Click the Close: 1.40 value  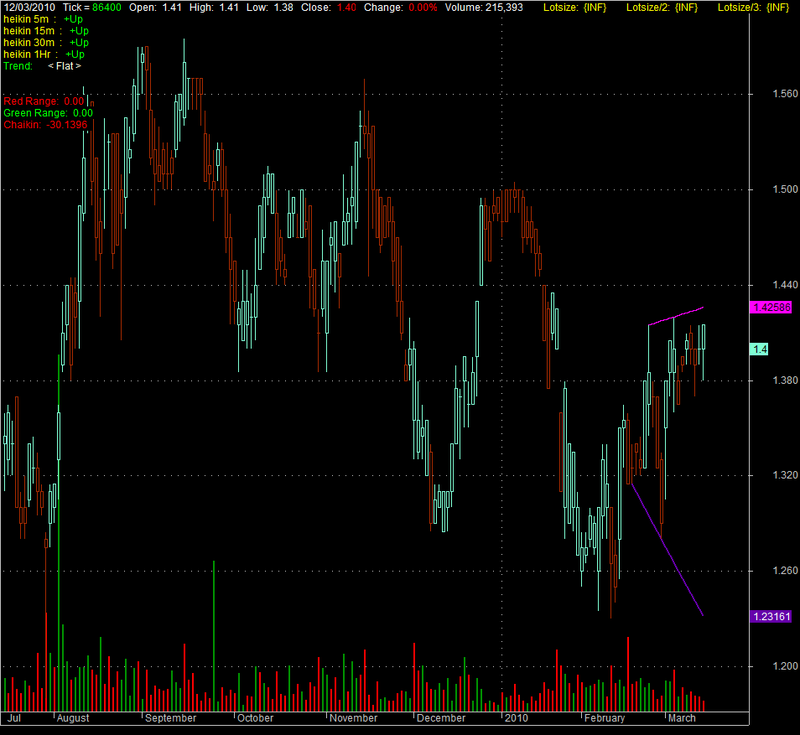(329, 8)
